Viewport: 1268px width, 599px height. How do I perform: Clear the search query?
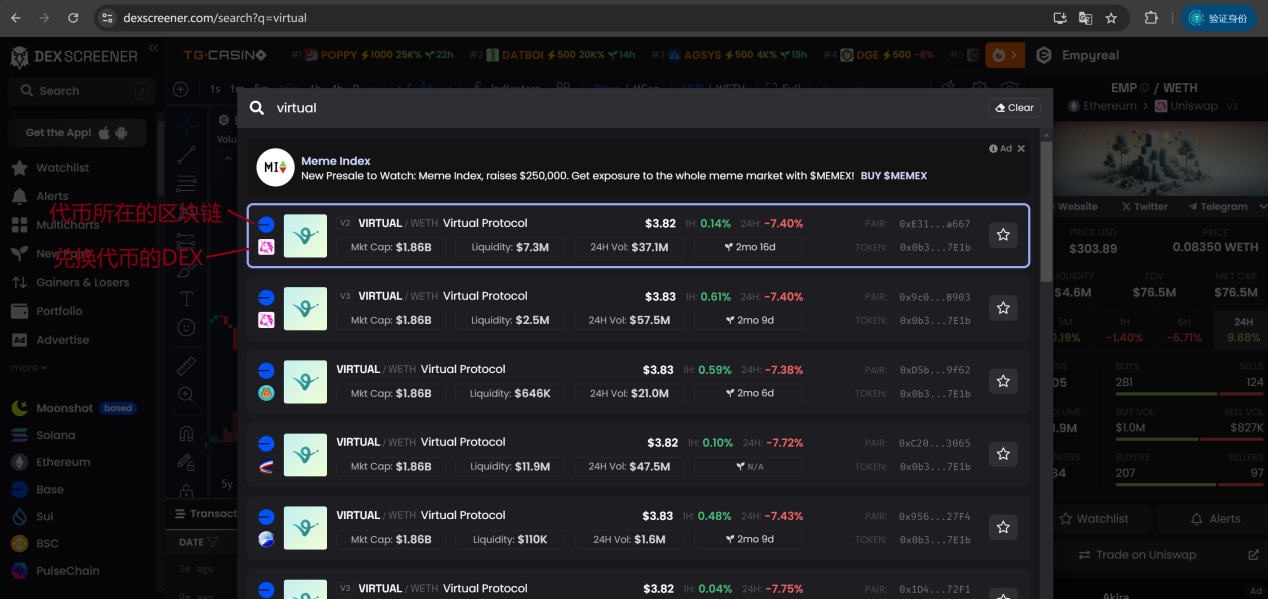(x=1014, y=108)
